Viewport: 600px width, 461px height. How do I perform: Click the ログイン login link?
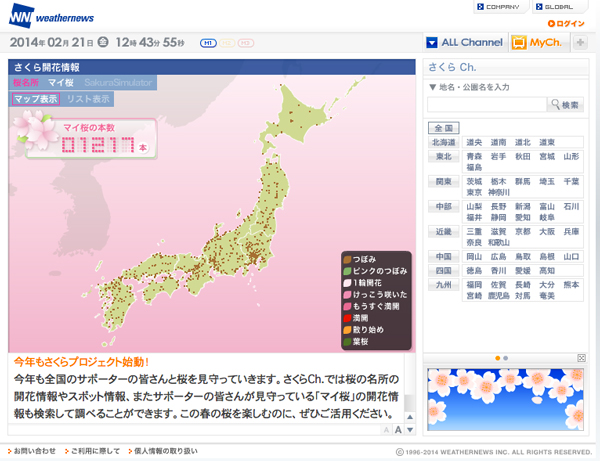[569, 23]
